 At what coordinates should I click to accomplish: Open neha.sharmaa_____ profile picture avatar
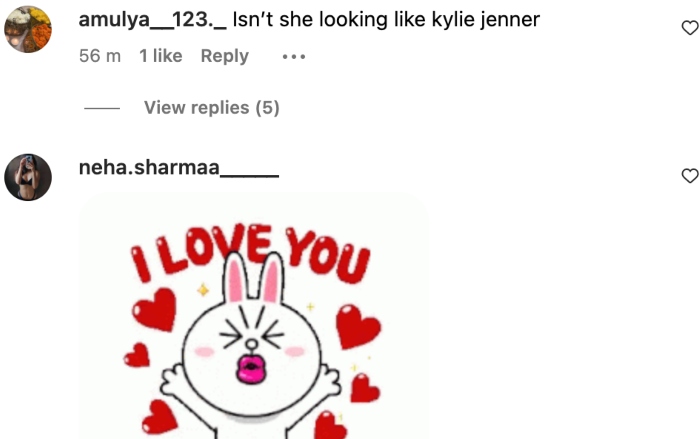pyautogui.click(x=28, y=177)
